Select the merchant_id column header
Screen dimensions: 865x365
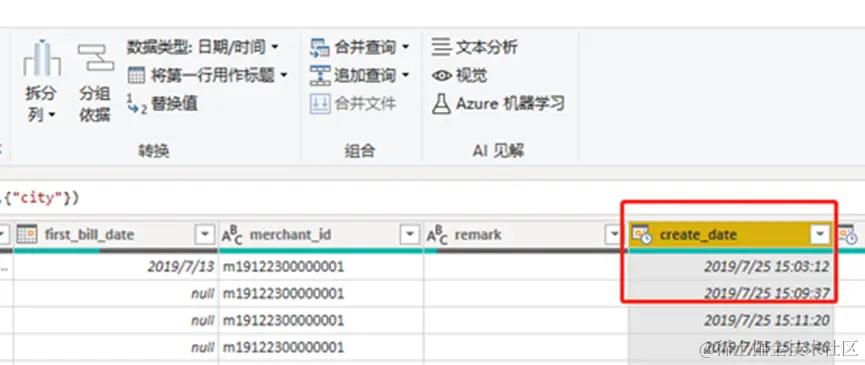(x=321, y=235)
